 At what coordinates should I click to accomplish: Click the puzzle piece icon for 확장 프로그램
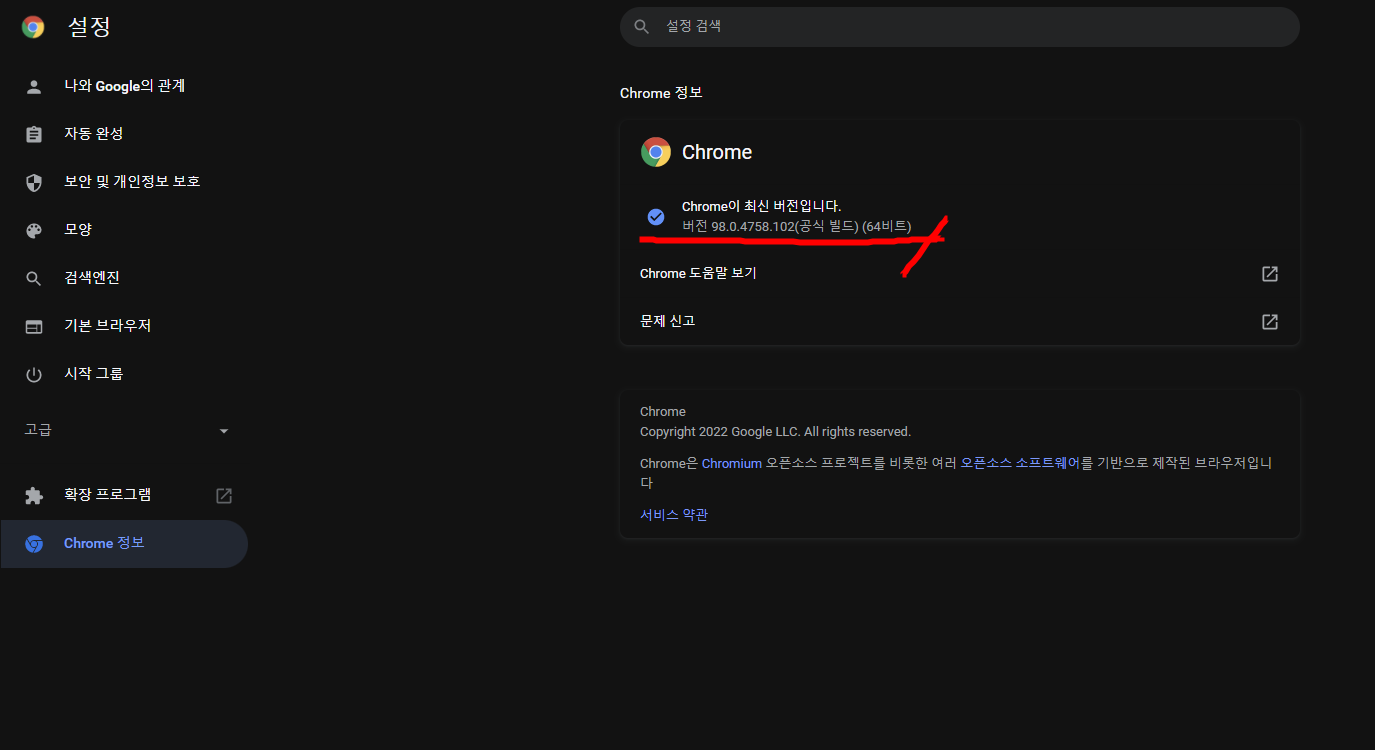(34, 495)
